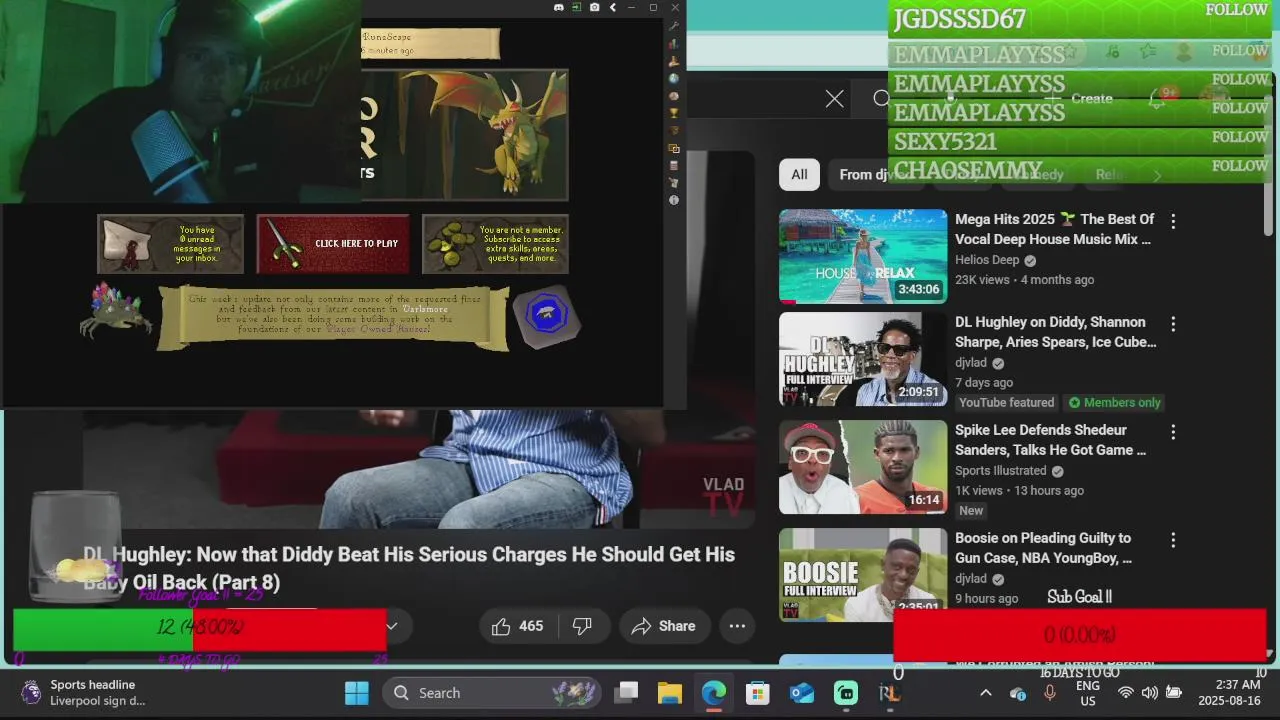
Task: Open Outlook from taskbar
Action: [x=802, y=692]
